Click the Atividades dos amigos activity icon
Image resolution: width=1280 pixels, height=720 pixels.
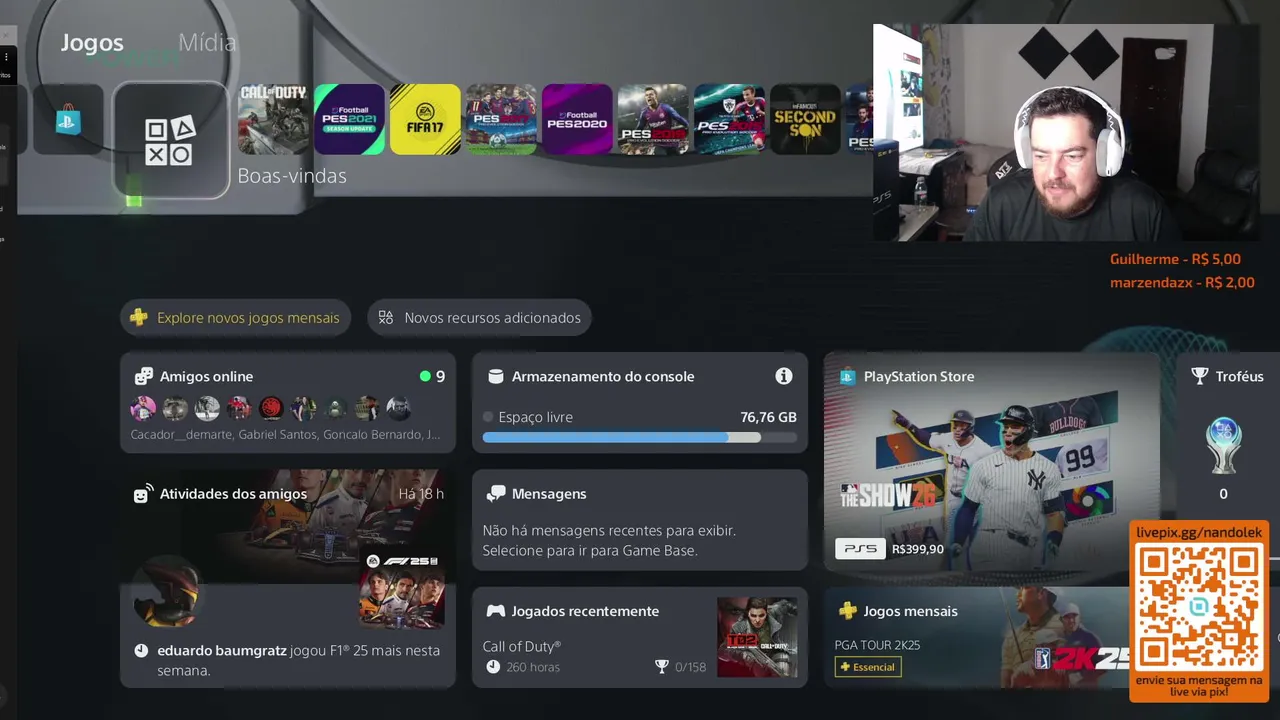143,494
